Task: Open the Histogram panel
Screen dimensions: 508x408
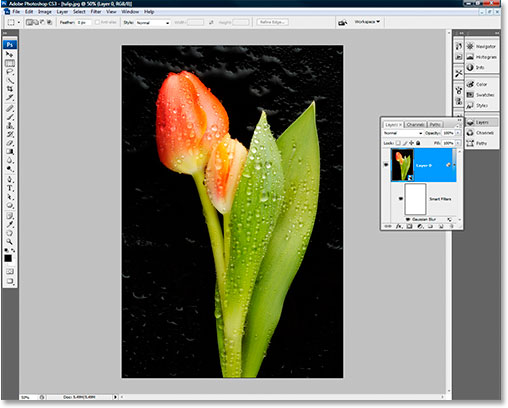Action: [482, 57]
